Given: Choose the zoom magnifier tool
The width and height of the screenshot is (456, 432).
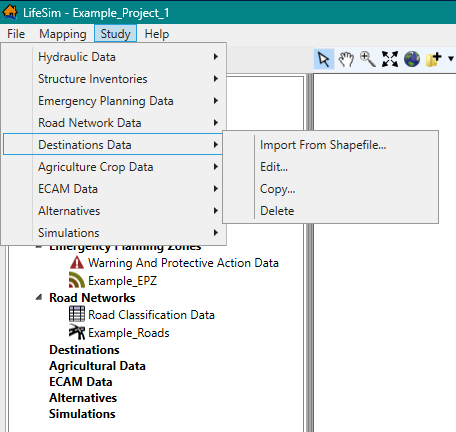Looking at the screenshot, I should click(368, 59).
